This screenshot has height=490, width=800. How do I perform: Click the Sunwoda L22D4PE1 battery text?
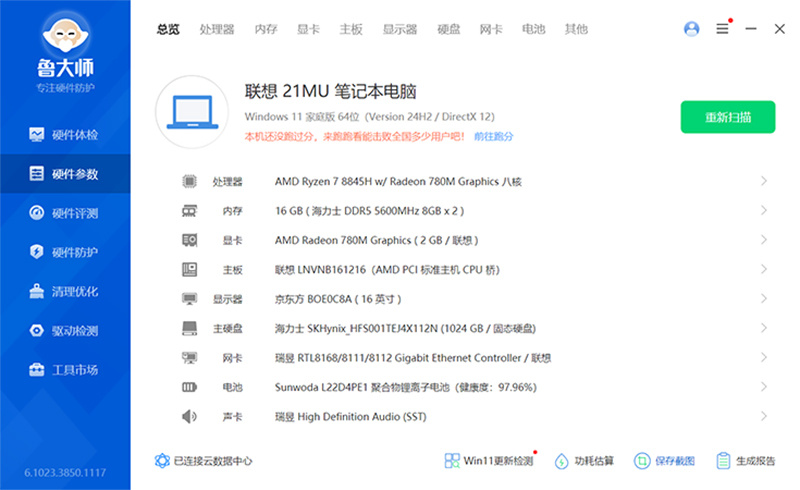tap(405, 387)
